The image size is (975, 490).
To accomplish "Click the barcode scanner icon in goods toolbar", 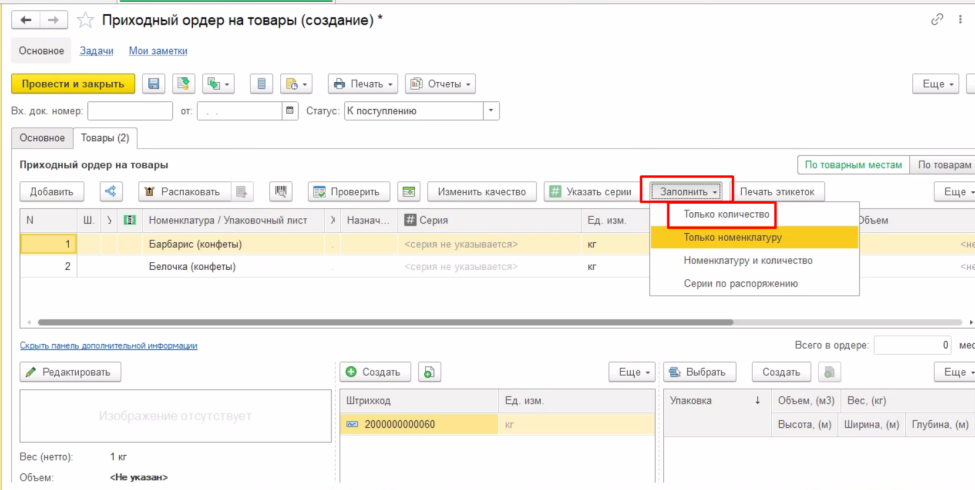I will point(280,191).
